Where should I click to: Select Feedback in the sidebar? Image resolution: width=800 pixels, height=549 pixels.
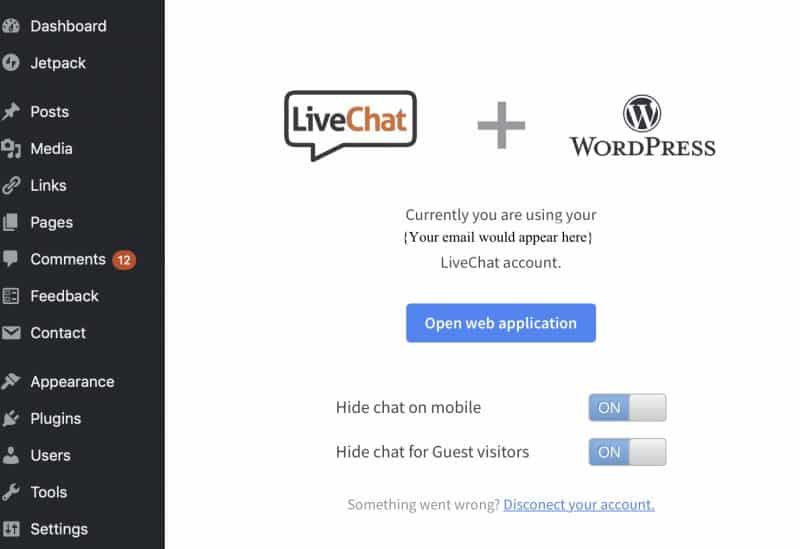coord(64,296)
